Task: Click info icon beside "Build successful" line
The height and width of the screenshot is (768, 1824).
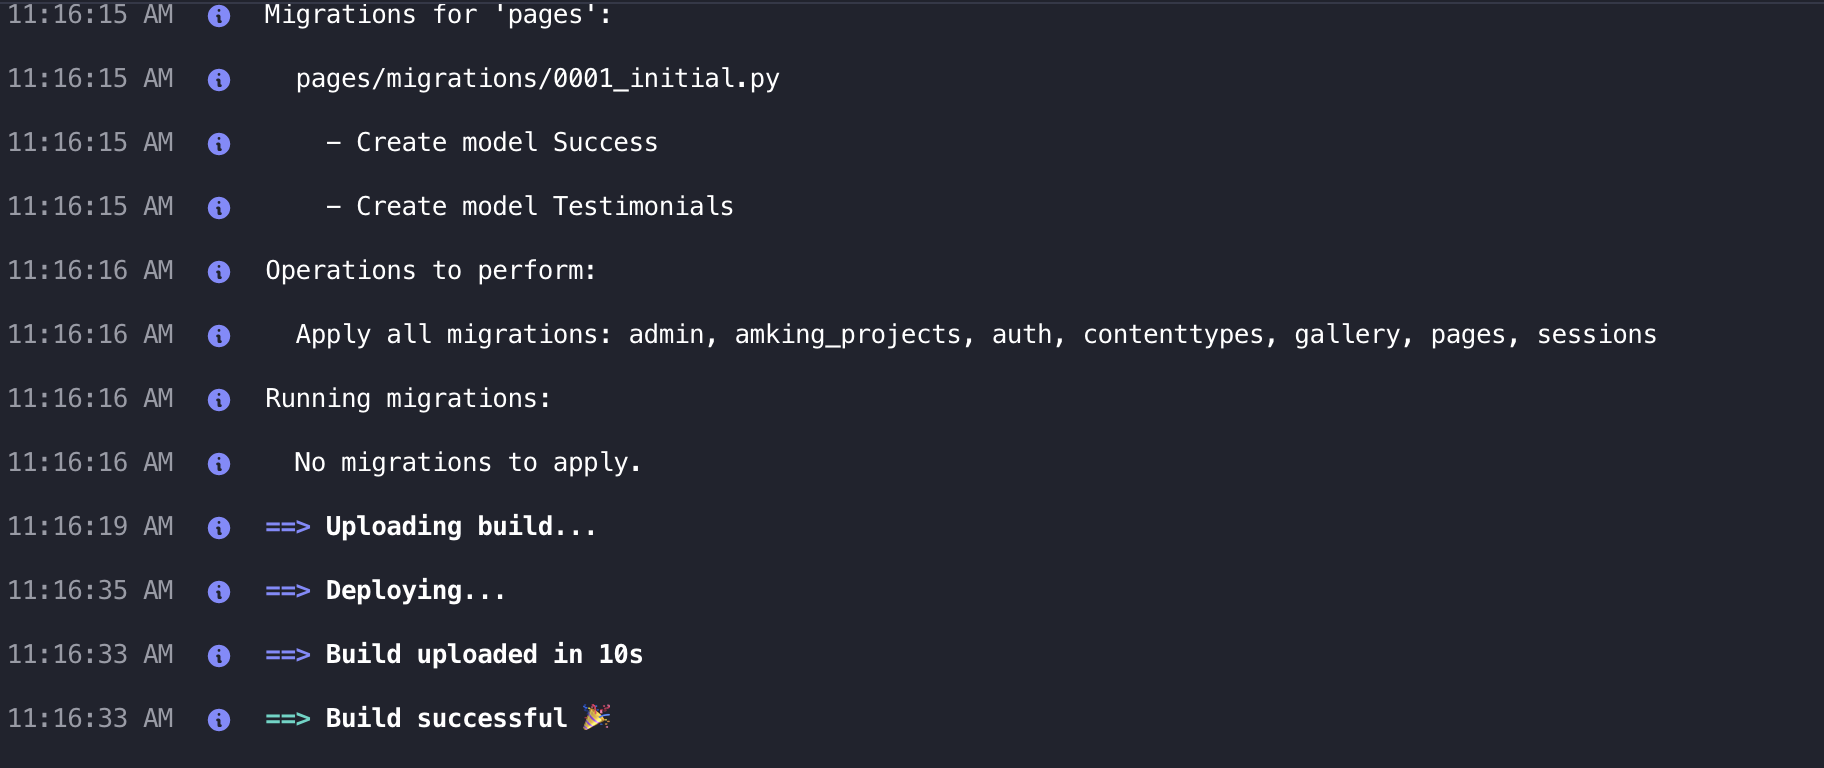Action: click(x=219, y=720)
